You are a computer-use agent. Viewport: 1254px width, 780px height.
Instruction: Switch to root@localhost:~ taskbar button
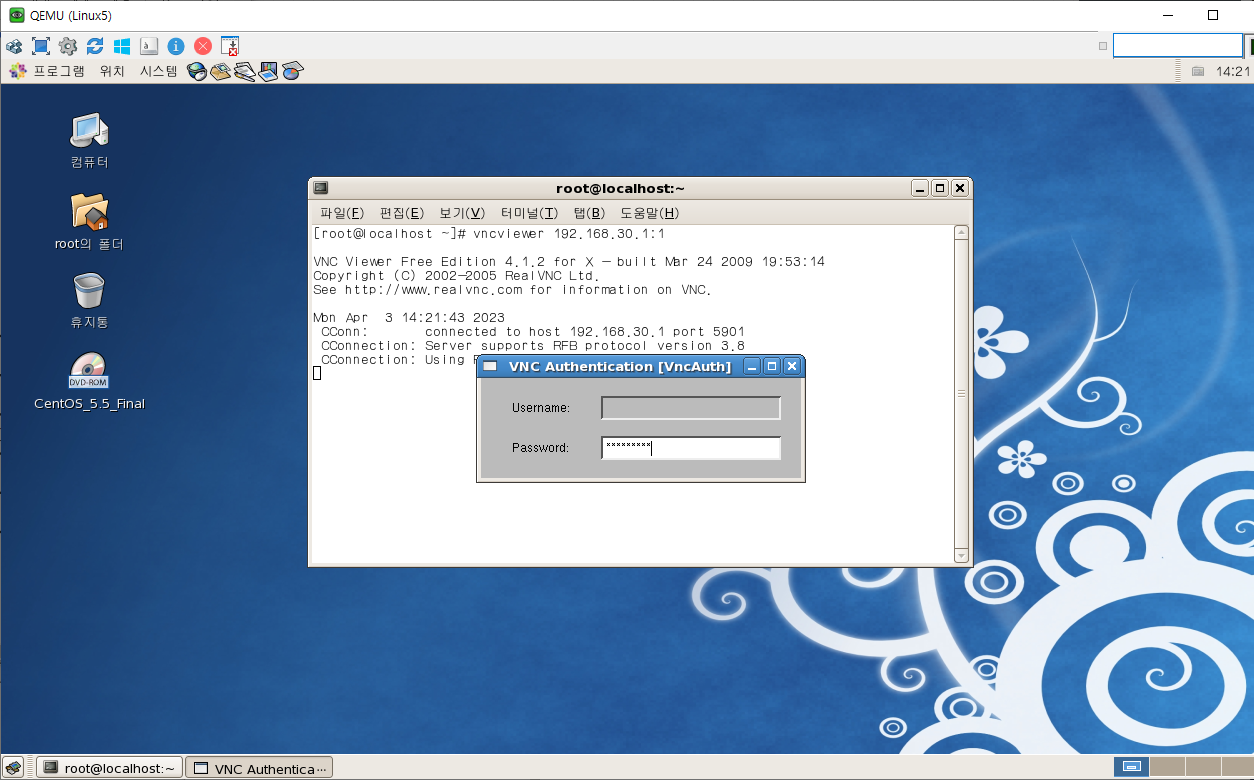pos(110,768)
